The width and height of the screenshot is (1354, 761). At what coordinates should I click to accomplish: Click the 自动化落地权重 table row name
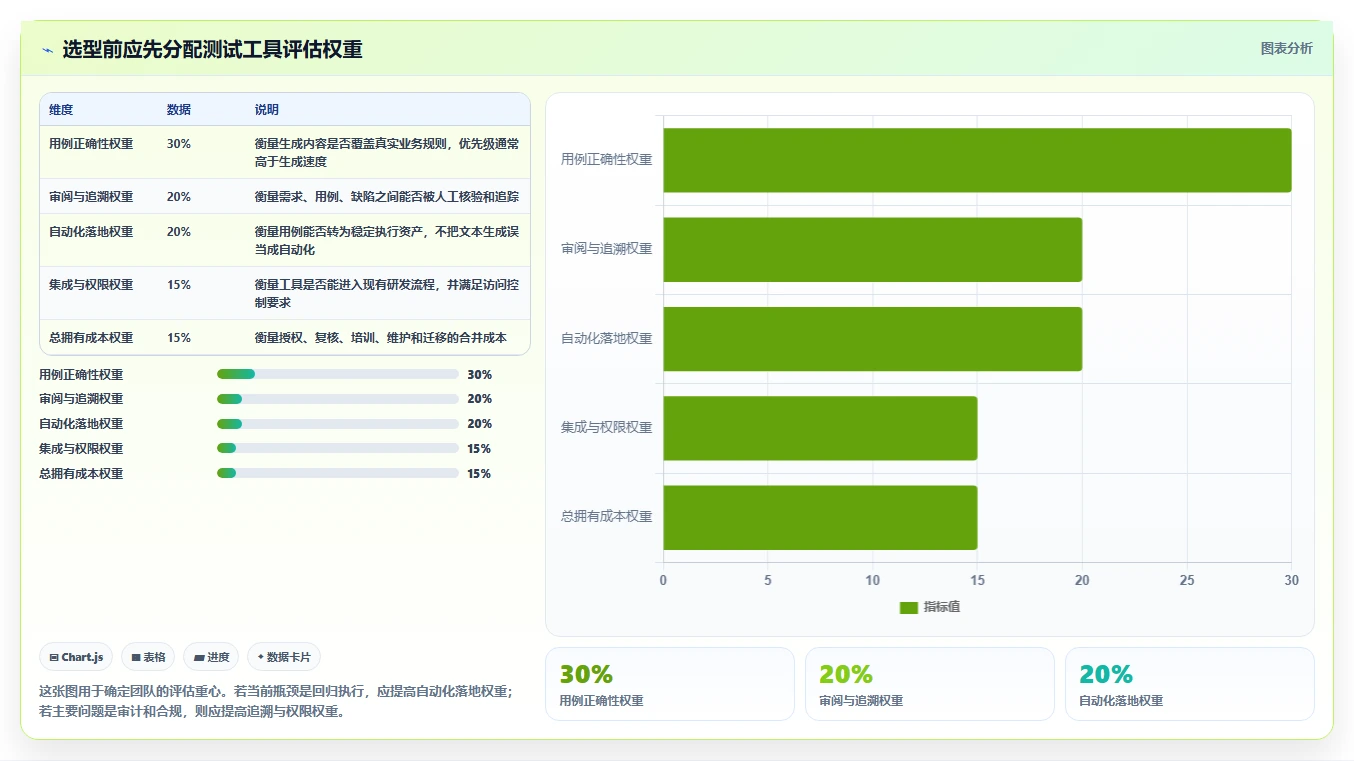[x=91, y=232]
